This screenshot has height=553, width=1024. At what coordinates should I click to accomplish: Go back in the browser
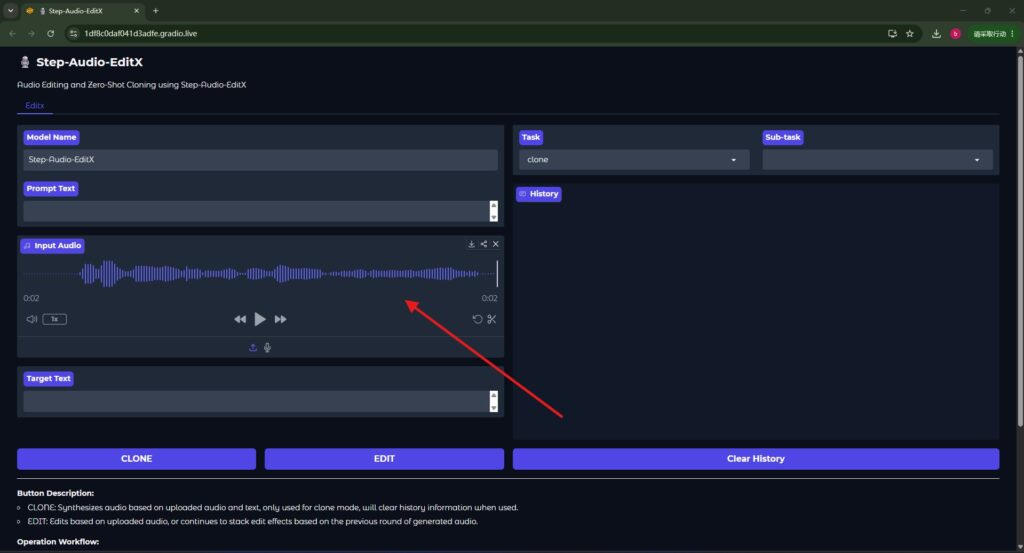point(12,33)
